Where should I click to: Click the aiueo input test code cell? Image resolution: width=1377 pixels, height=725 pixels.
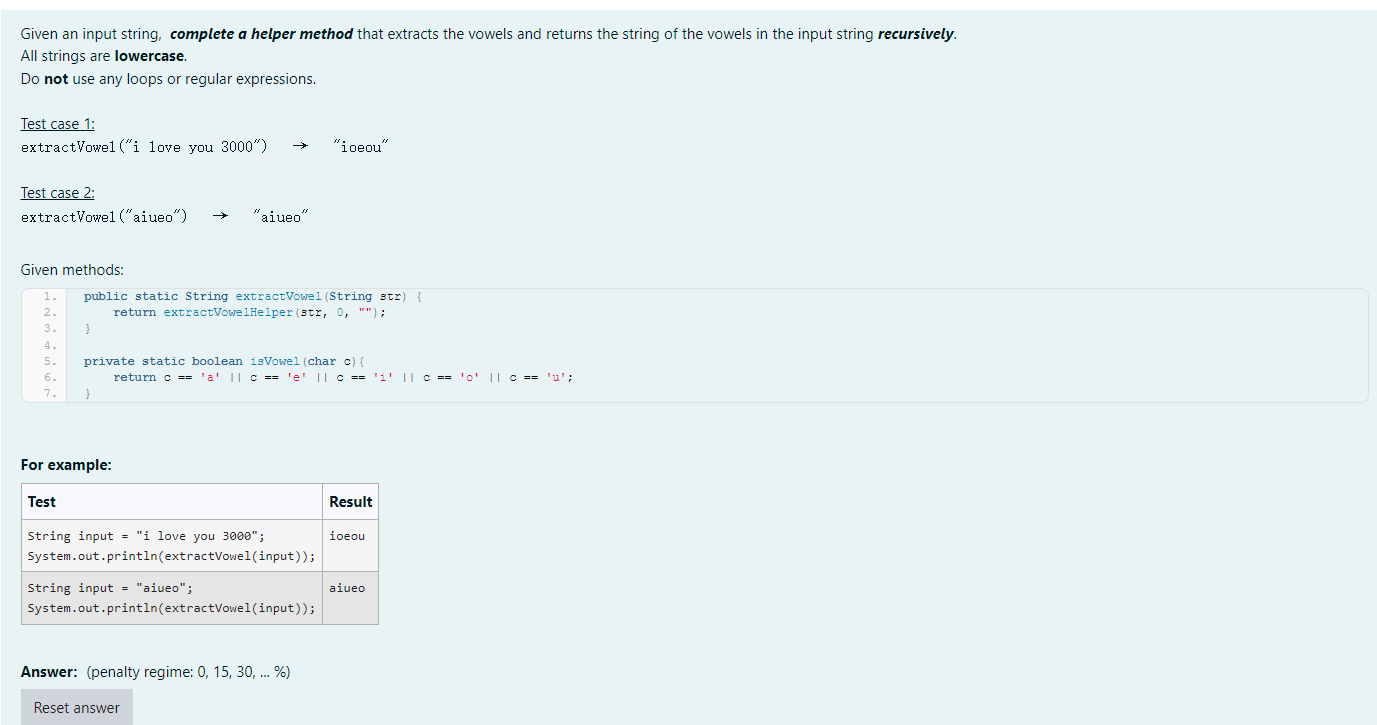pos(170,597)
